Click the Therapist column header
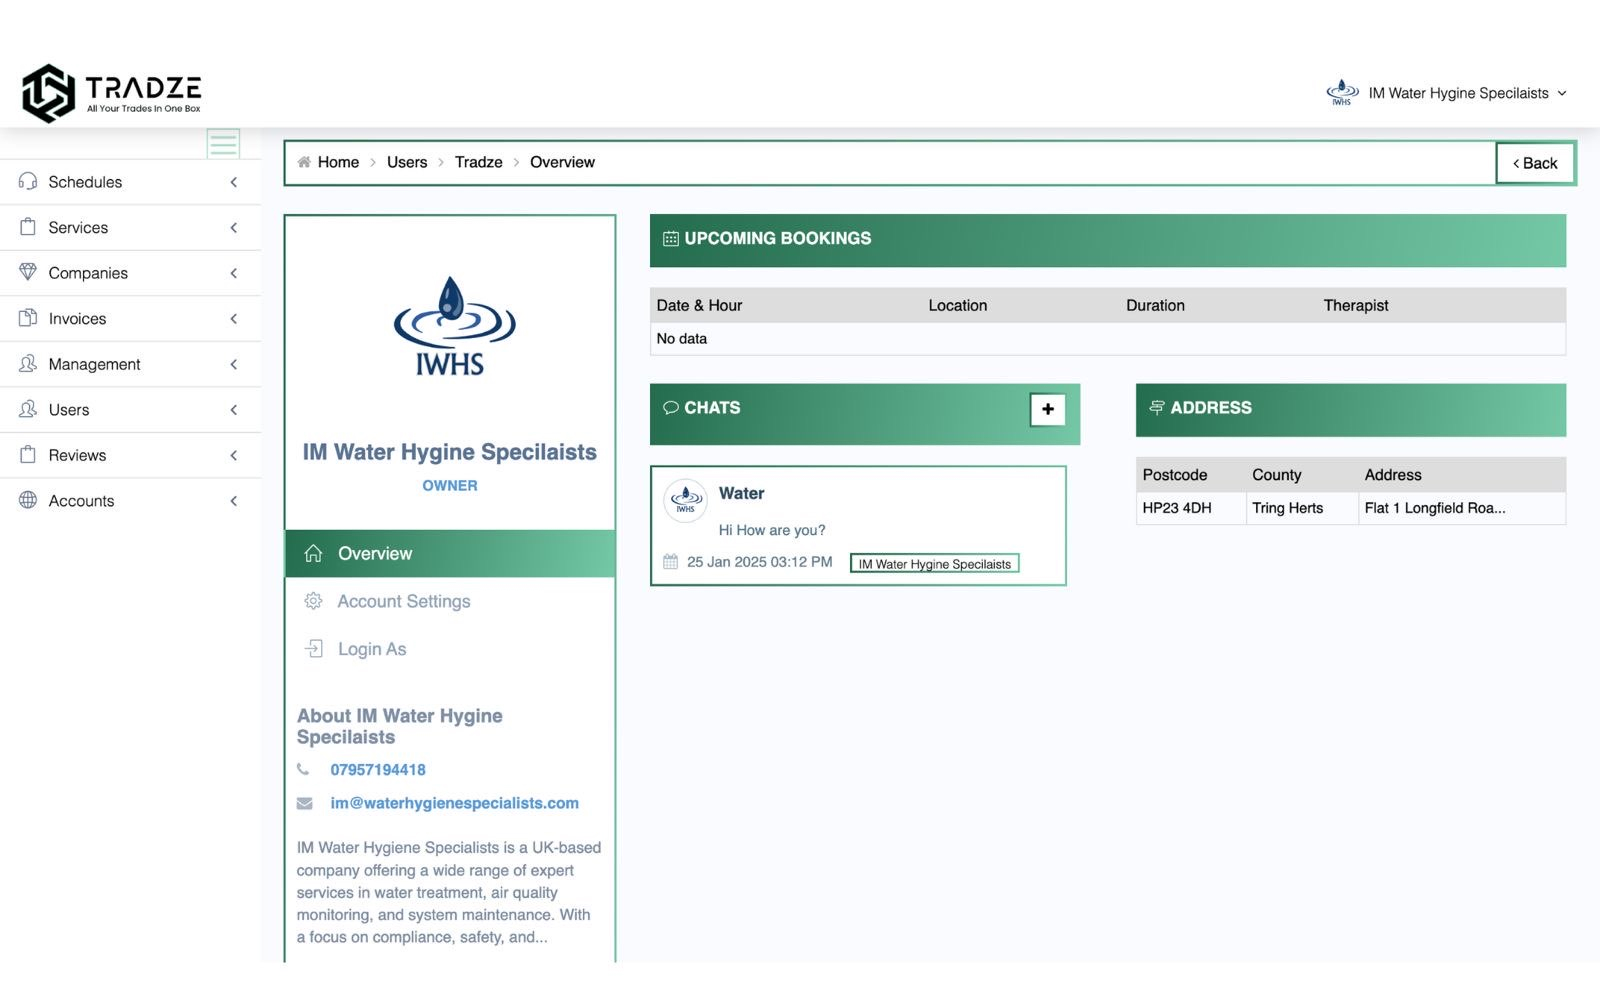Viewport: 1600px width, 1000px height. [1355, 305]
